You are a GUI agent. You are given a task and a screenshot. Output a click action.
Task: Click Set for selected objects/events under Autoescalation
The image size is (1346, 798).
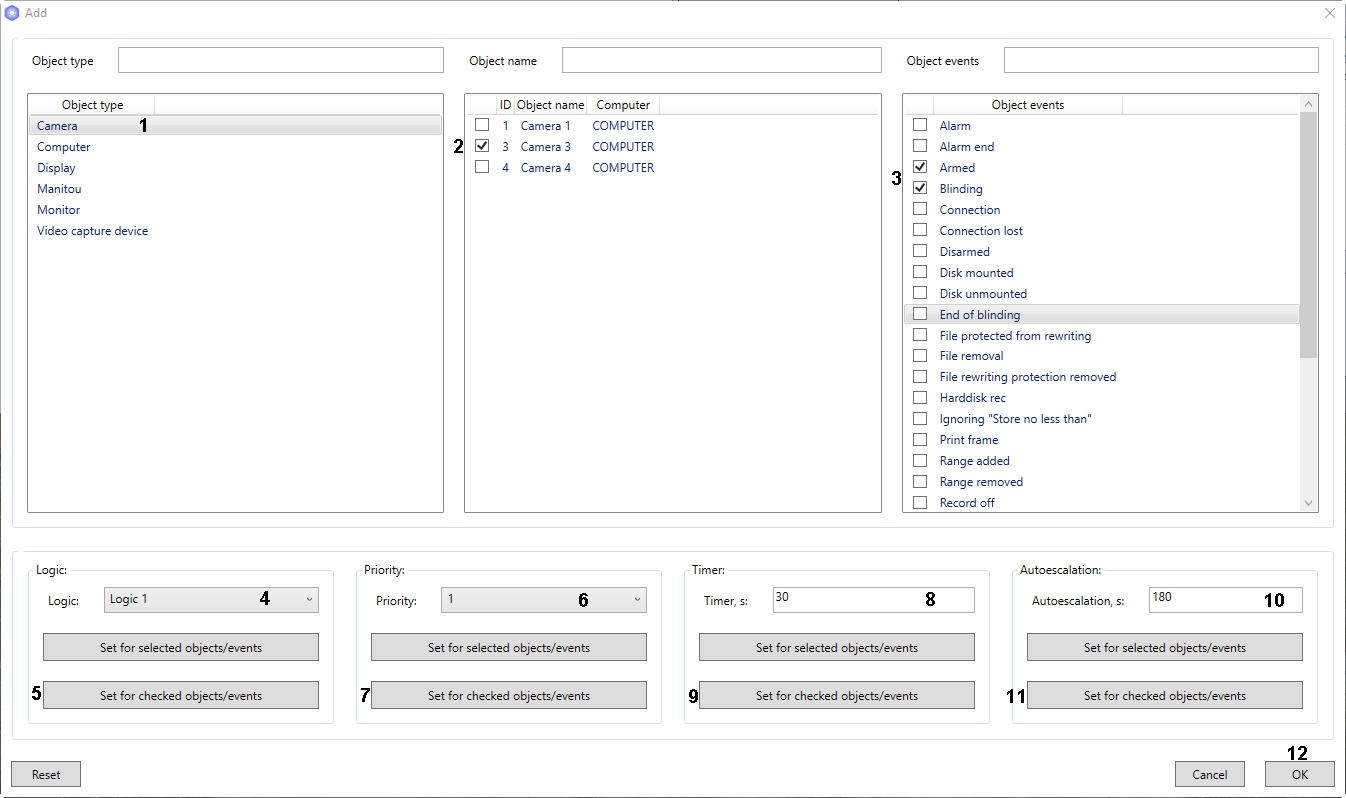[x=1165, y=647]
